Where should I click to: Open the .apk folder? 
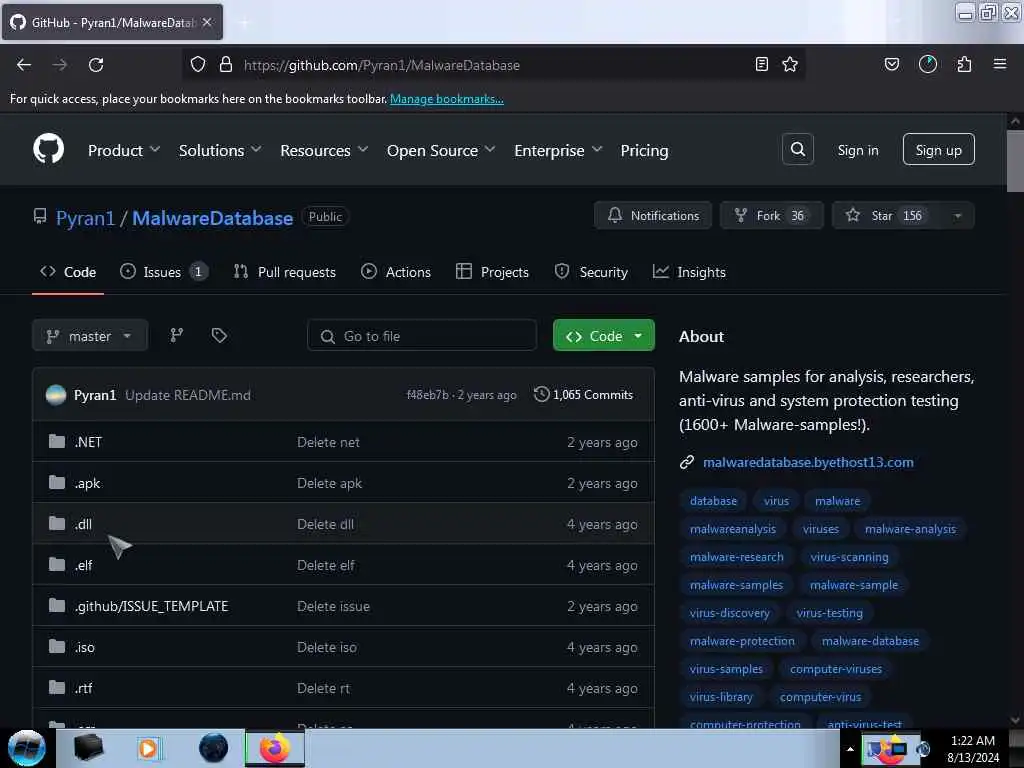87,483
